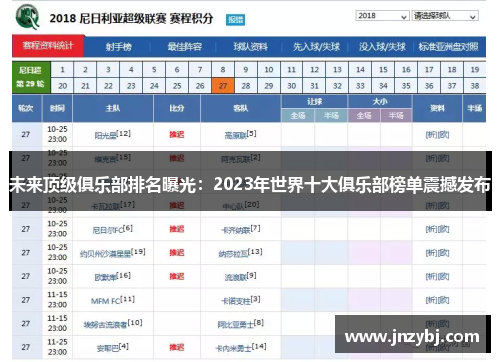Select round 10 in round selector

coord(269,70)
